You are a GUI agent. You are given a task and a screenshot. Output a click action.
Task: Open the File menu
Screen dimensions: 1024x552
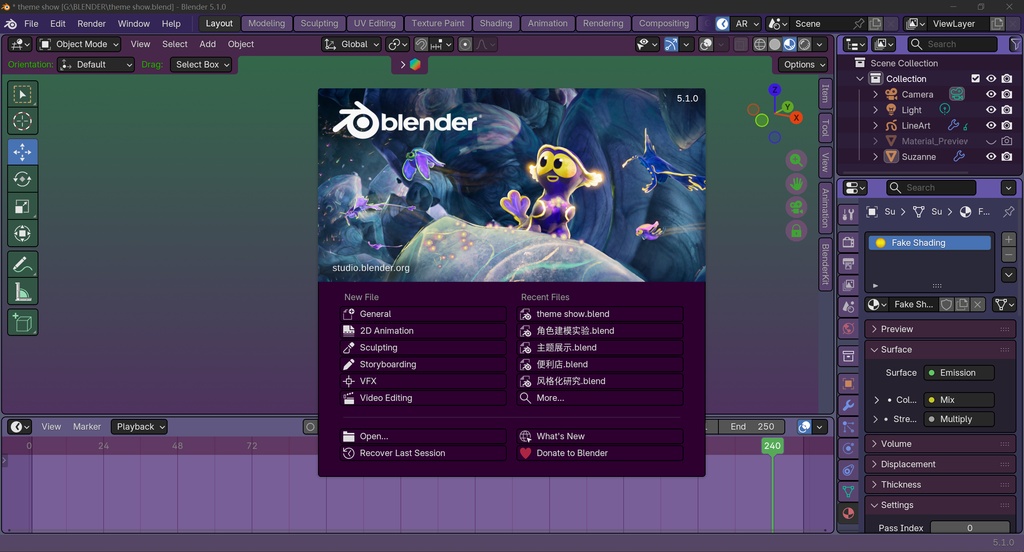click(31, 24)
